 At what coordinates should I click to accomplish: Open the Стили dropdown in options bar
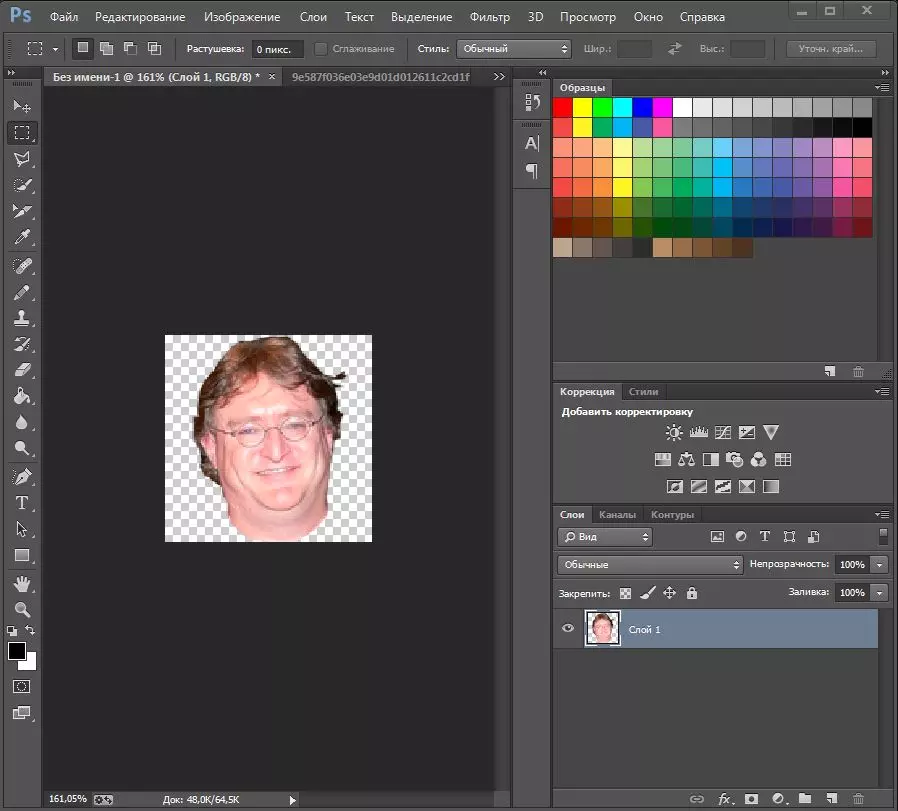tap(513, 49)
